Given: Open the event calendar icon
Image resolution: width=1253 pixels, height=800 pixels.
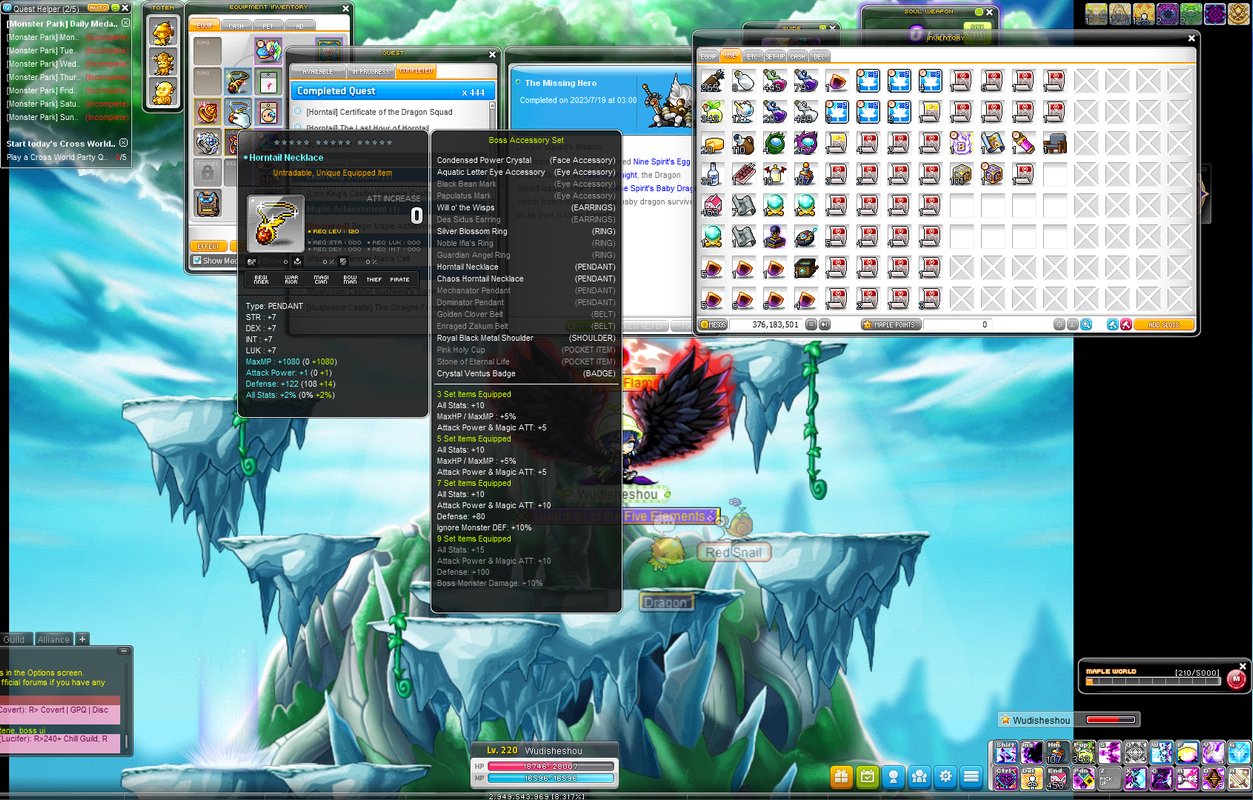Looking at the screenshot, I should coord(868,776).
